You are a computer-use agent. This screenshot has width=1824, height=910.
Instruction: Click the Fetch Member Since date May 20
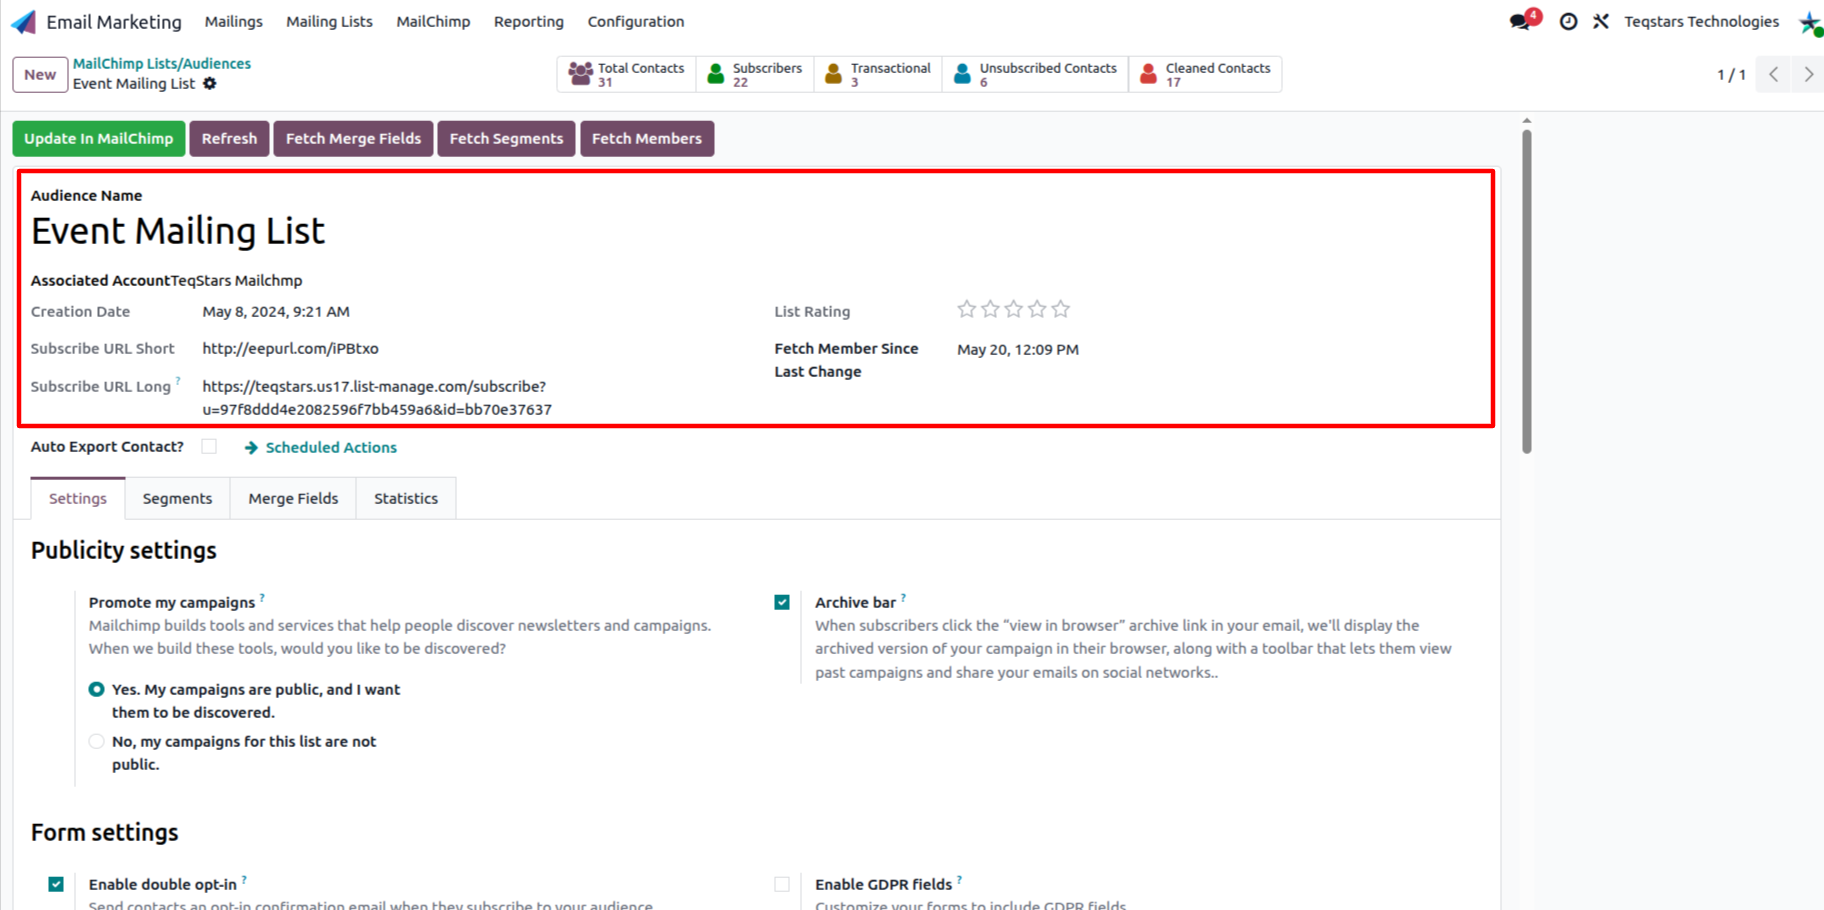click(1018, 350)
